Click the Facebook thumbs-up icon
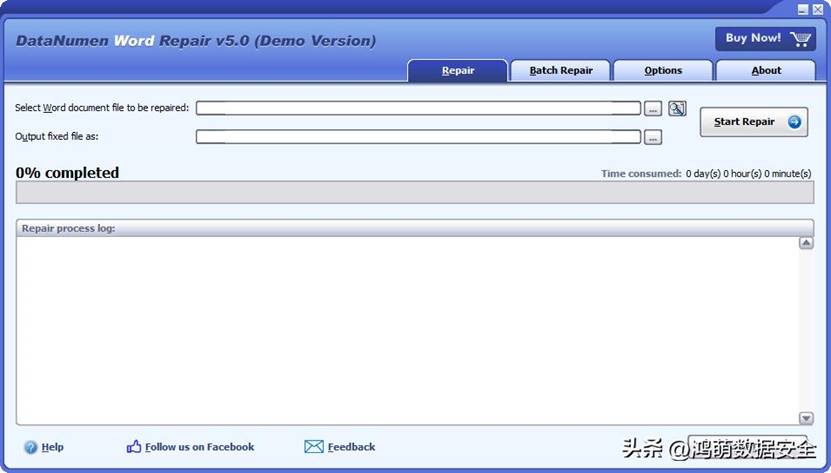 [x=134, y=446]
